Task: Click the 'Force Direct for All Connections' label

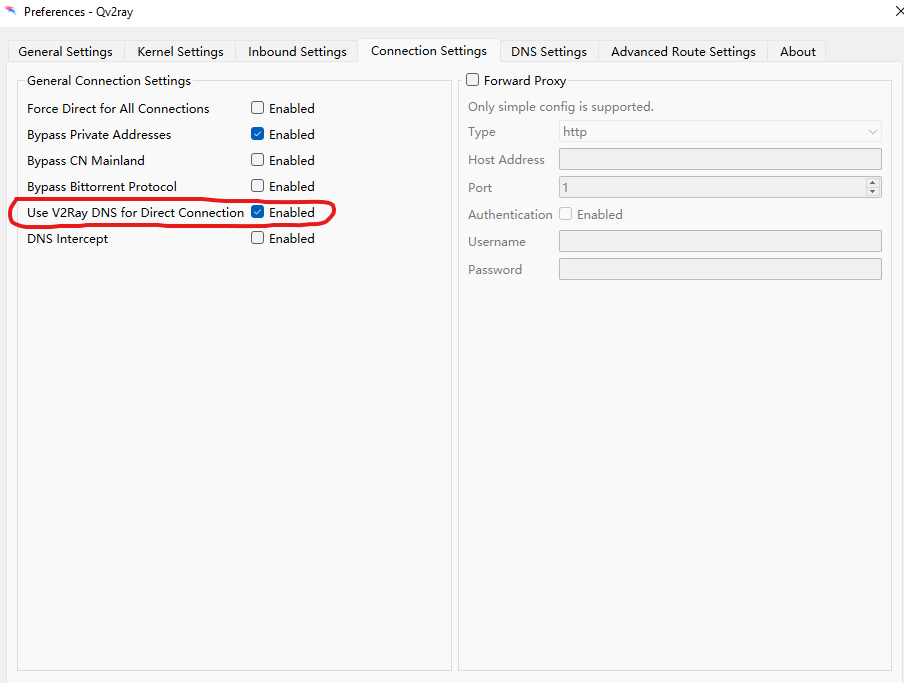Action: [x=118, y=108]
